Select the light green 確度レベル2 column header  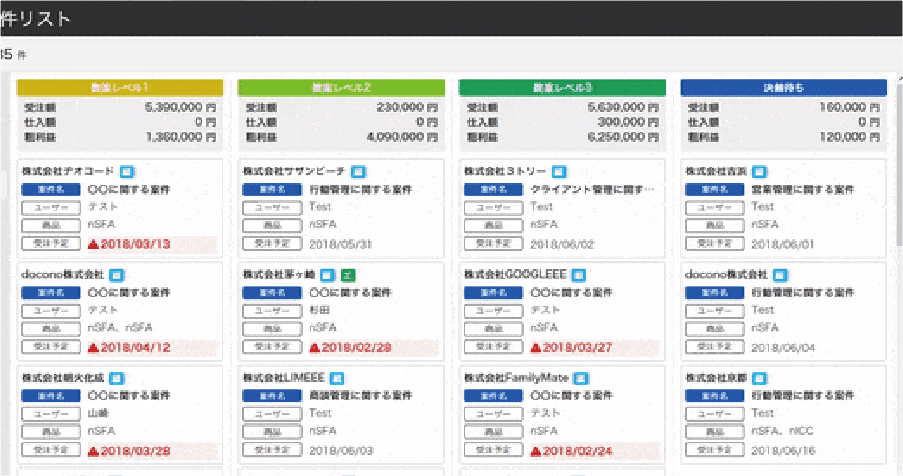pos(341,88)
